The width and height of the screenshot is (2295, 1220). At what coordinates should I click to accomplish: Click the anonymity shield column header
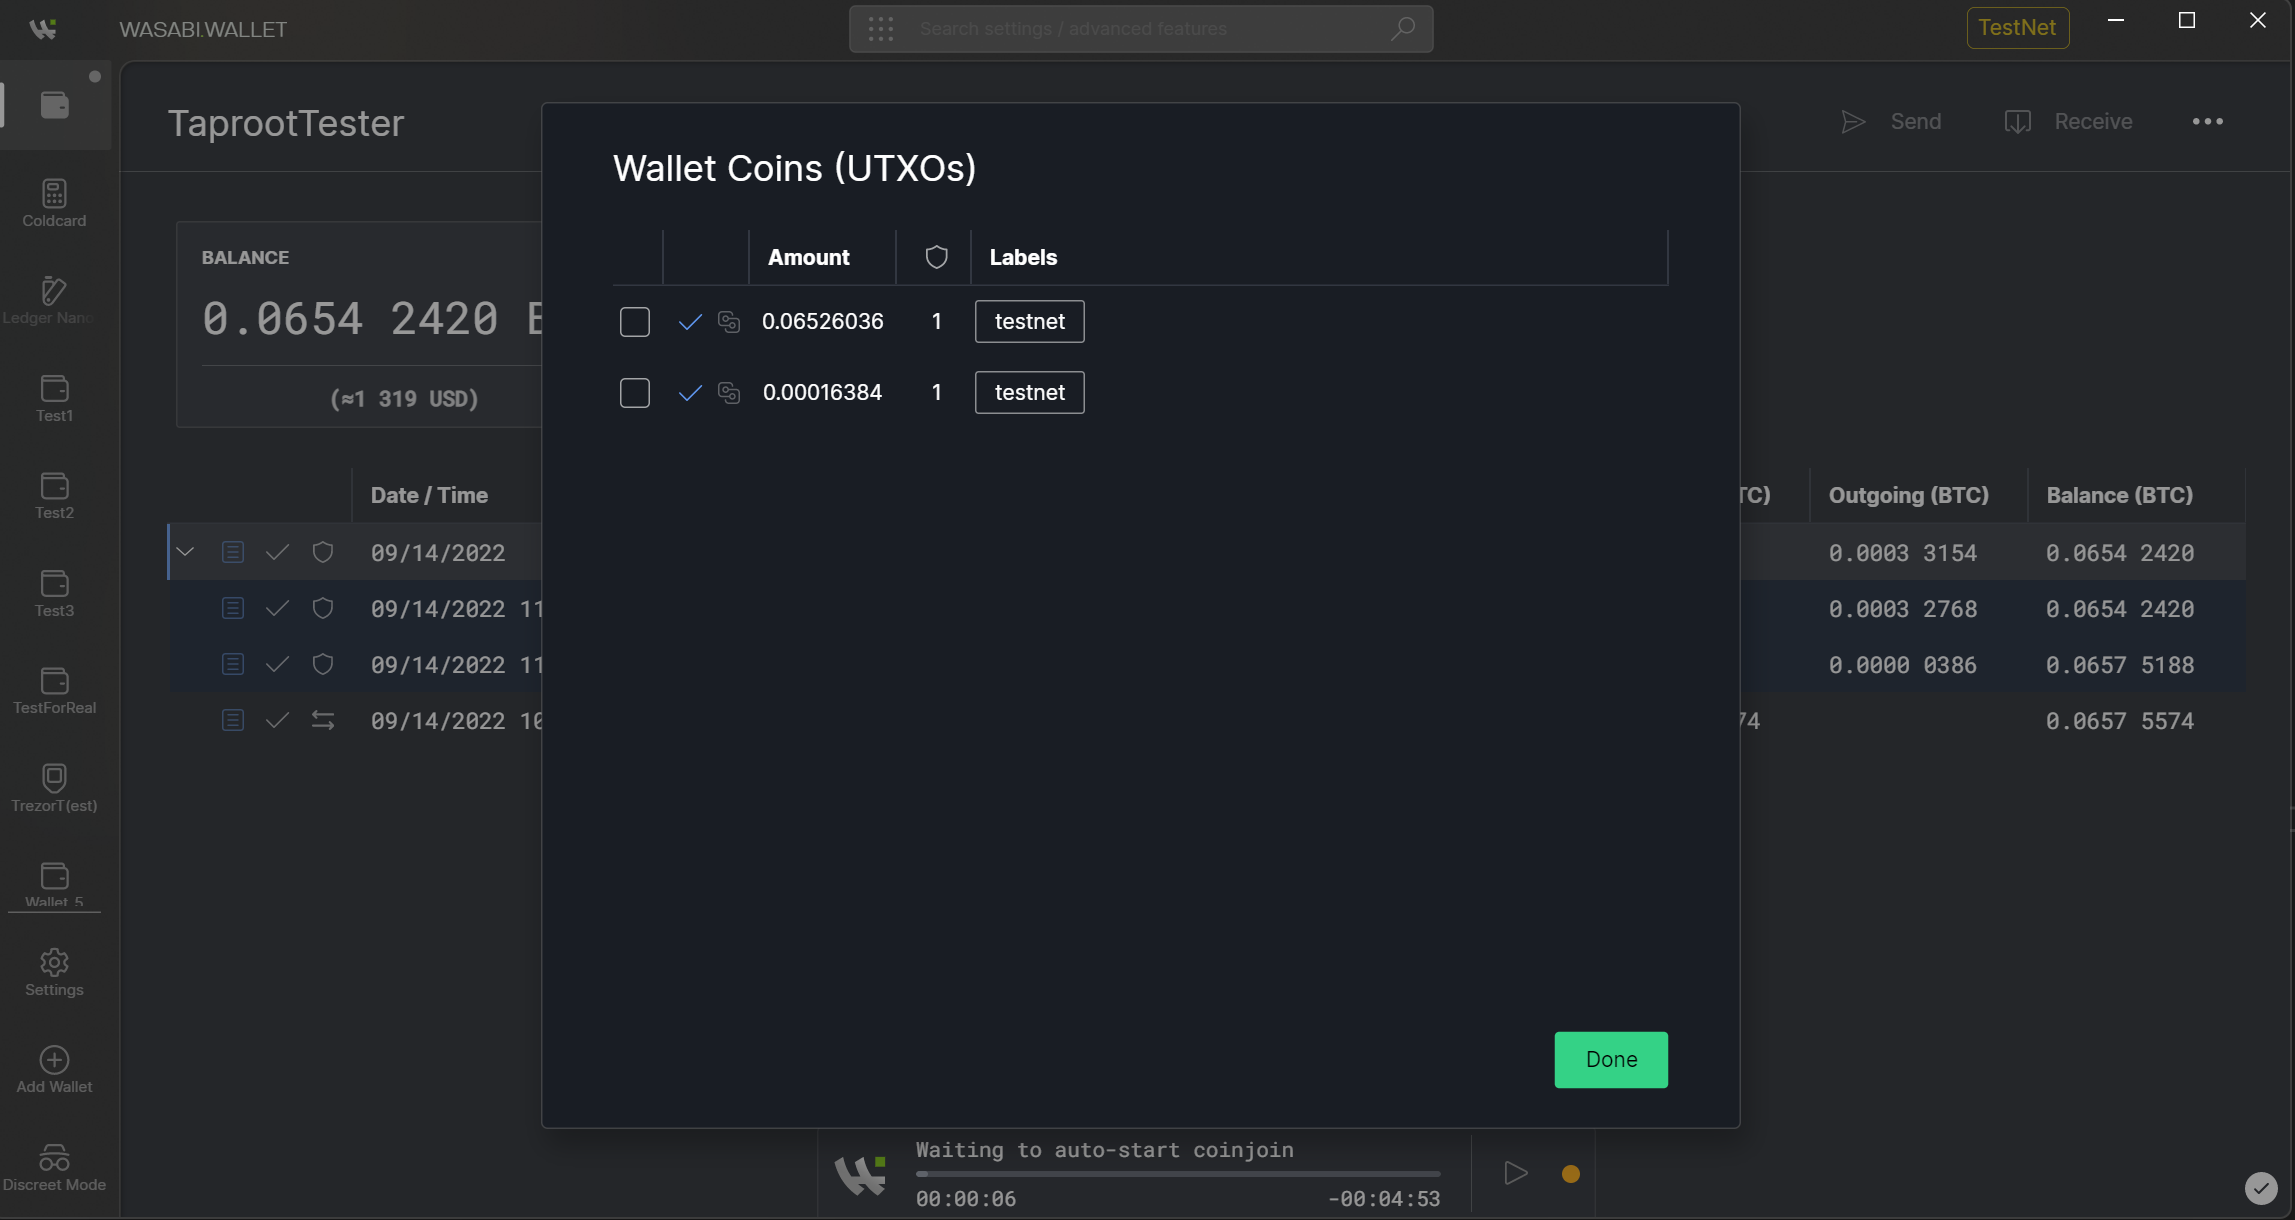pos(936,258)
